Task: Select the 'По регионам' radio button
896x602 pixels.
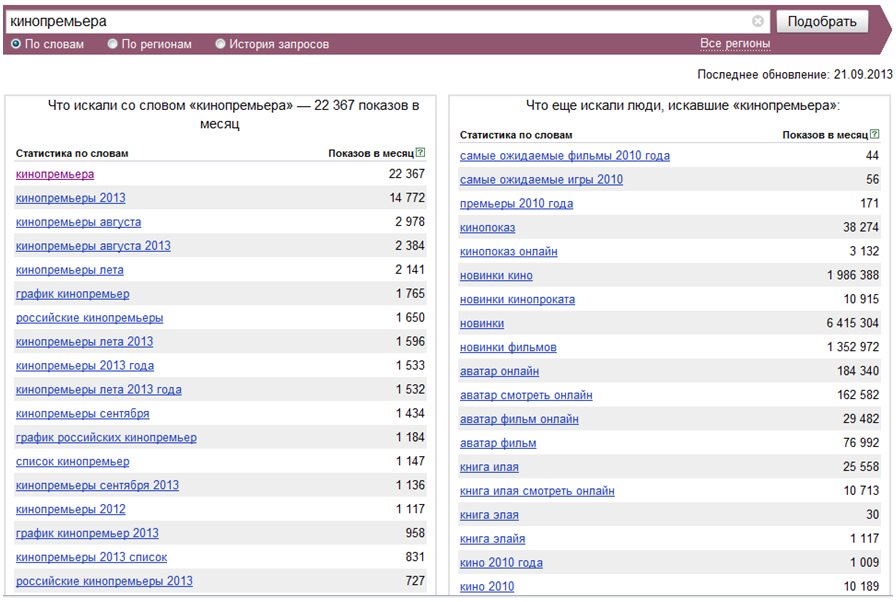Action: click(113, 44)
